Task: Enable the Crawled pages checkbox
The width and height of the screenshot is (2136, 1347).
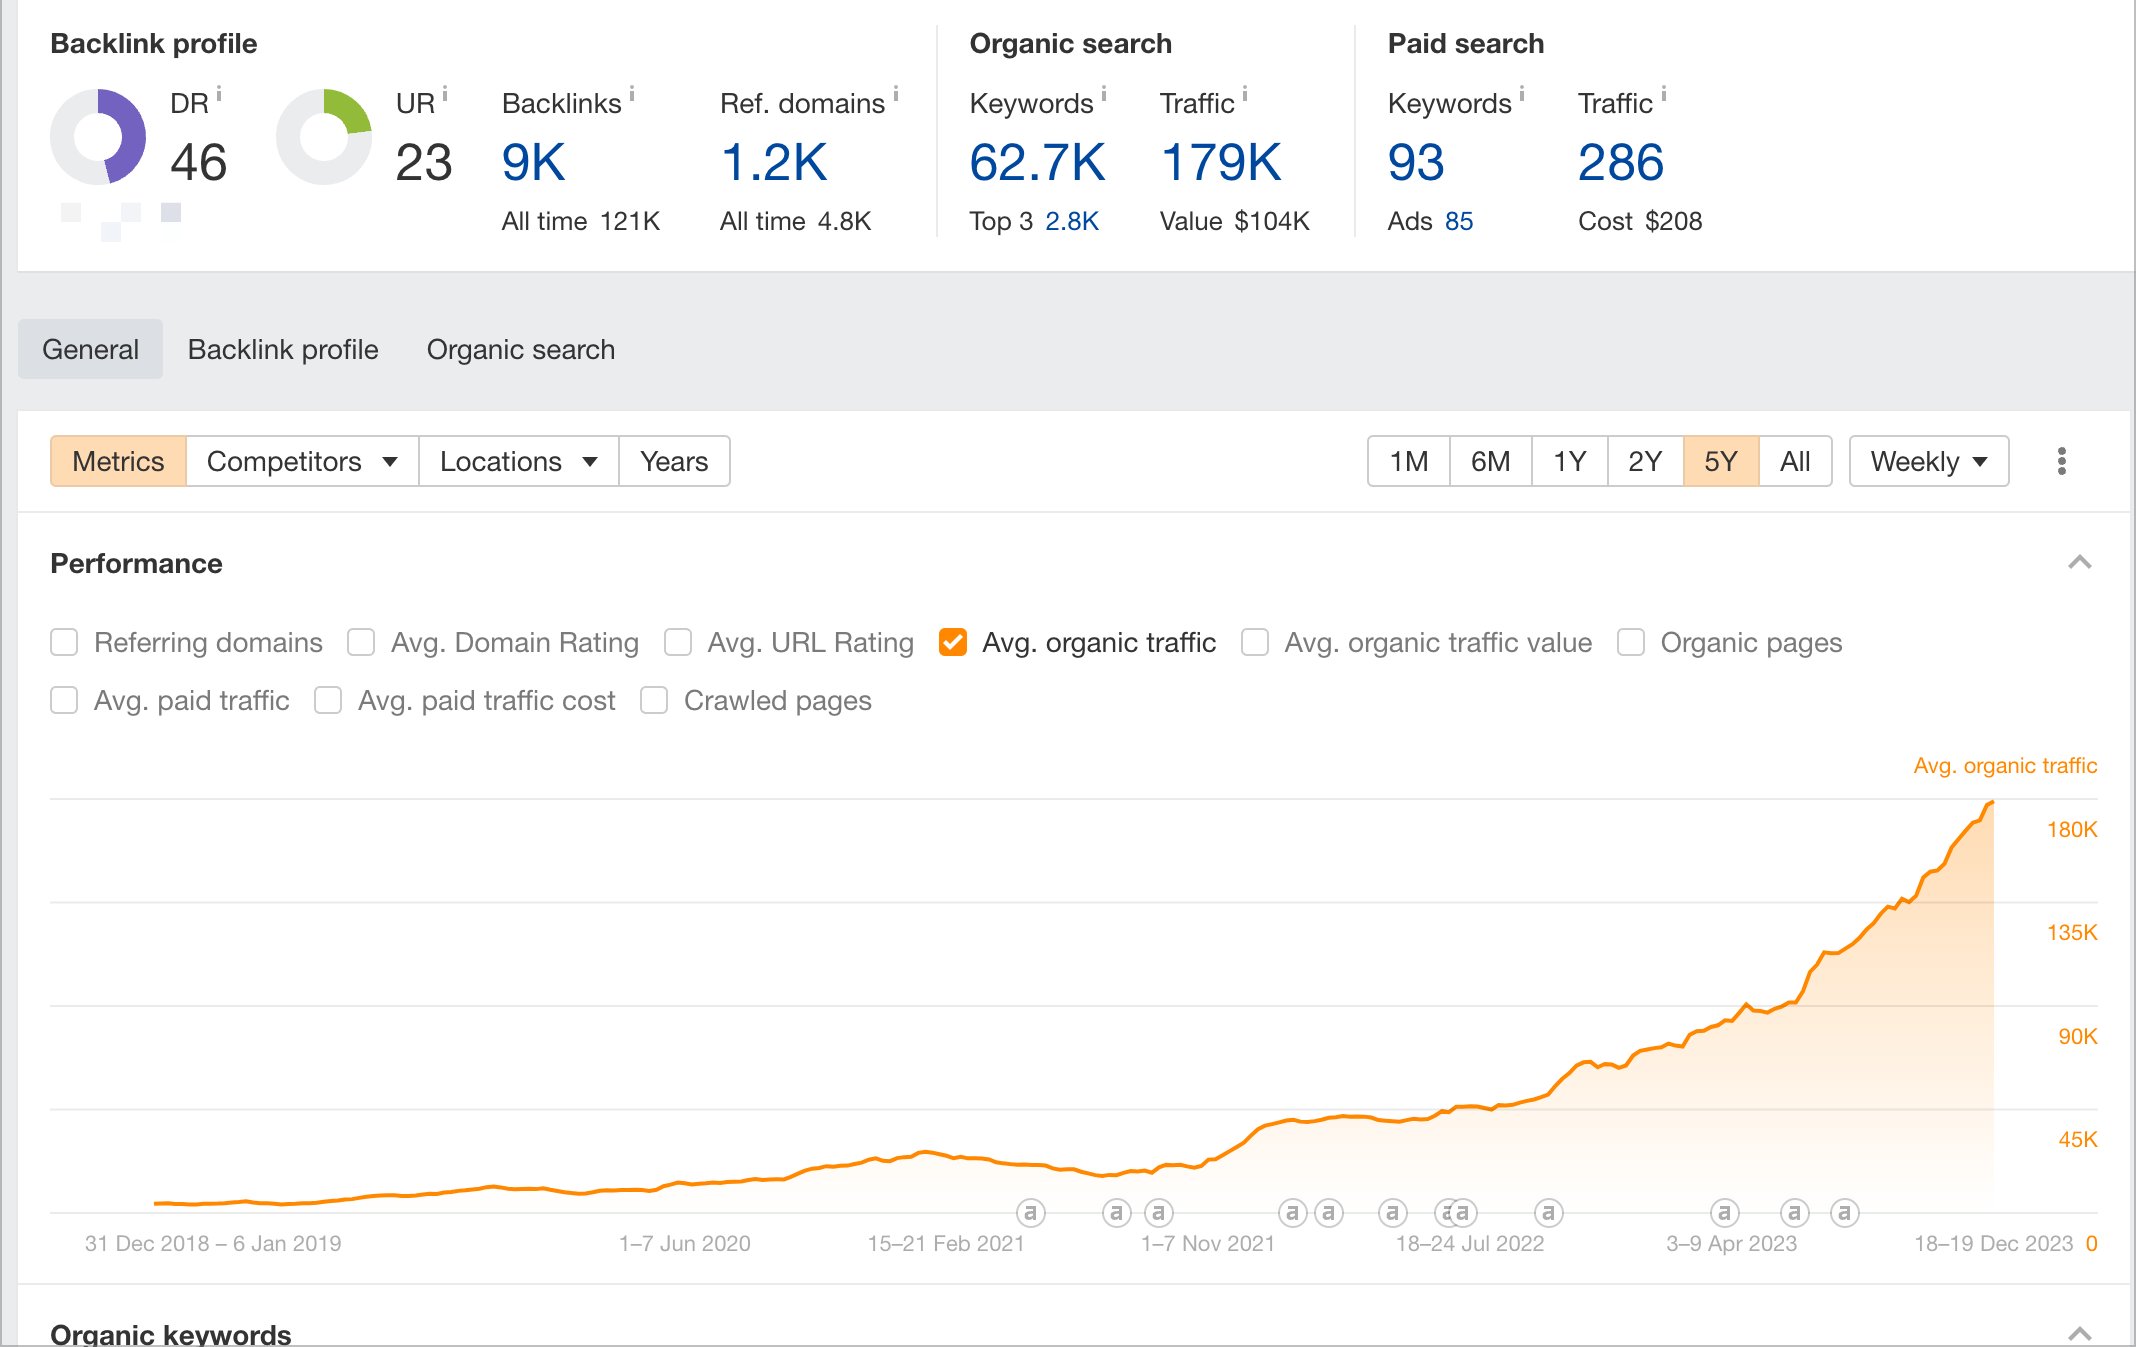Action: coord(654,700)
